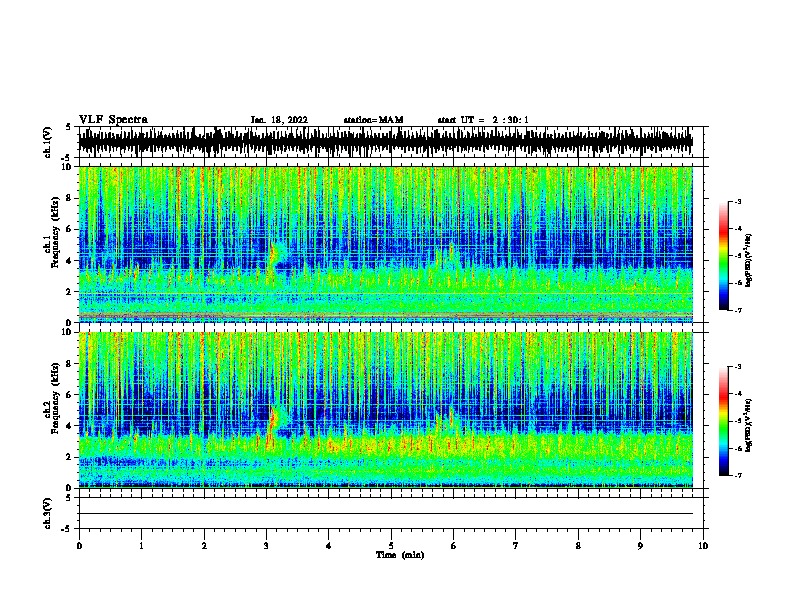
Task: Click the ch.2 frequency axis "6" tick label
Action: point(70,395)
